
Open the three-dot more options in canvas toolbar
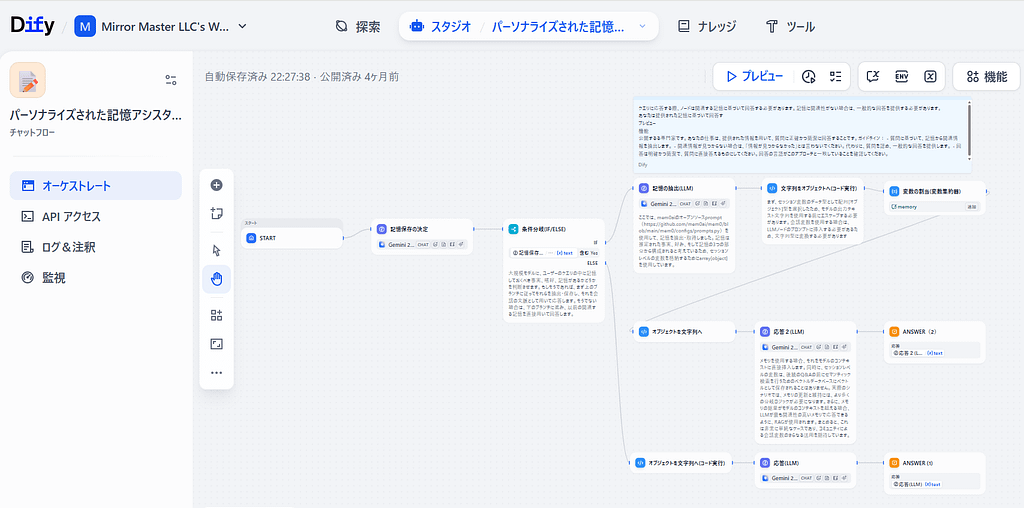(216, 373)
